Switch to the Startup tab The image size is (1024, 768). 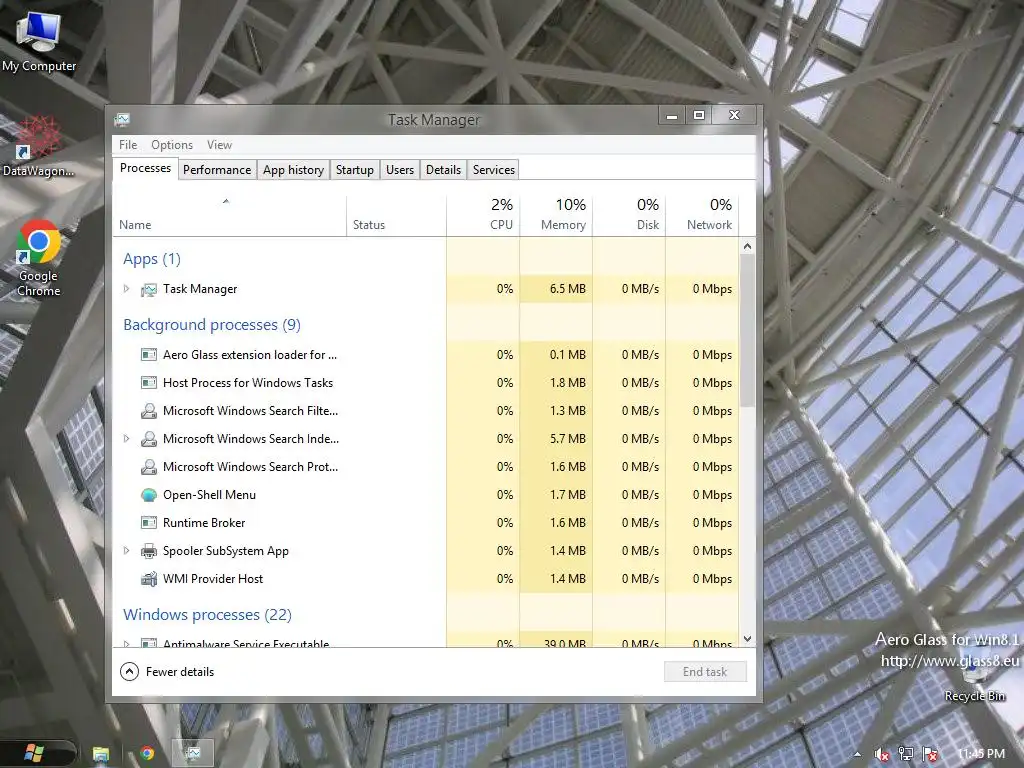(x=355, y=170)
